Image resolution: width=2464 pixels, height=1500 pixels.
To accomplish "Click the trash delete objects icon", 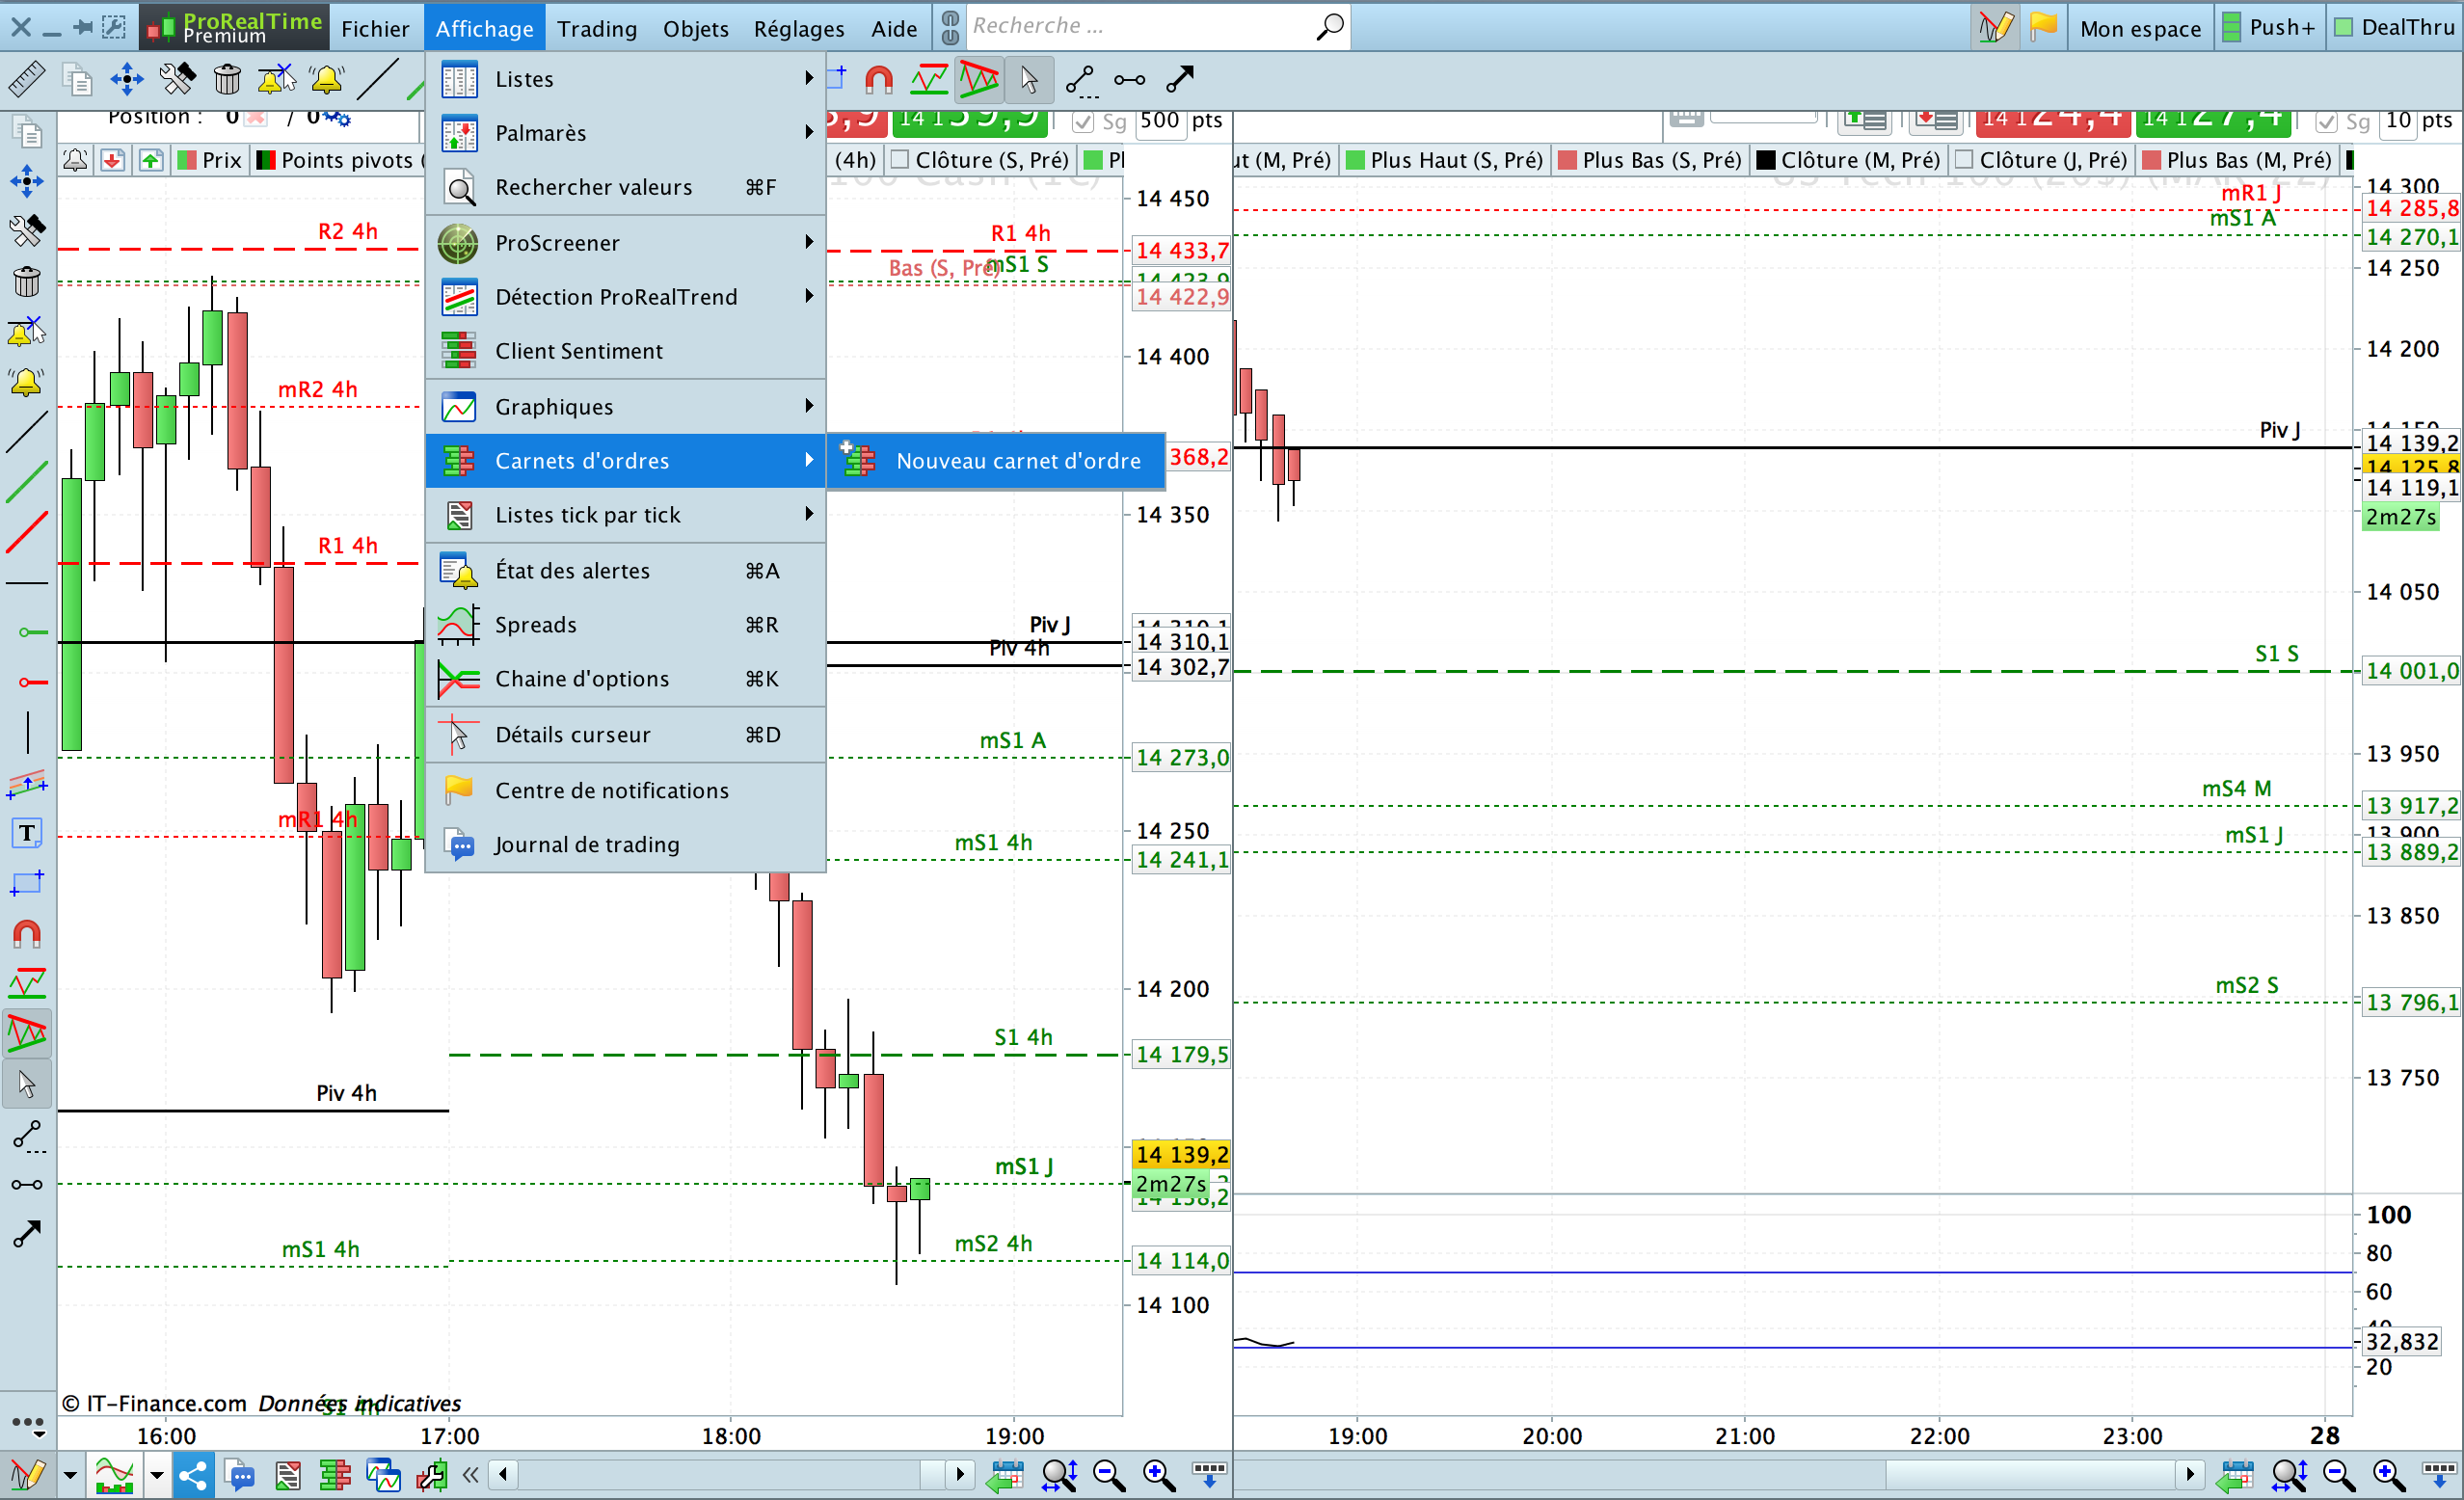I will (x=227, y=80).
